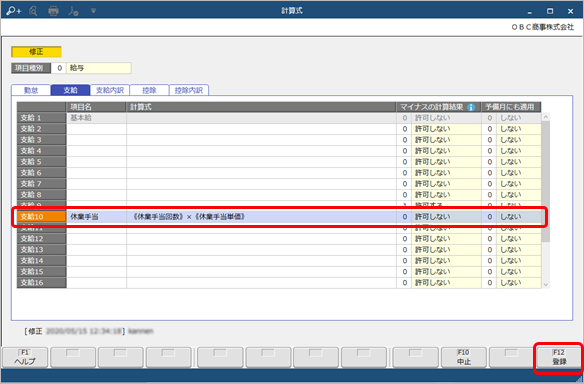Click the 基本給 item name cell
584x384 pixels.
[x=96, y=118]
